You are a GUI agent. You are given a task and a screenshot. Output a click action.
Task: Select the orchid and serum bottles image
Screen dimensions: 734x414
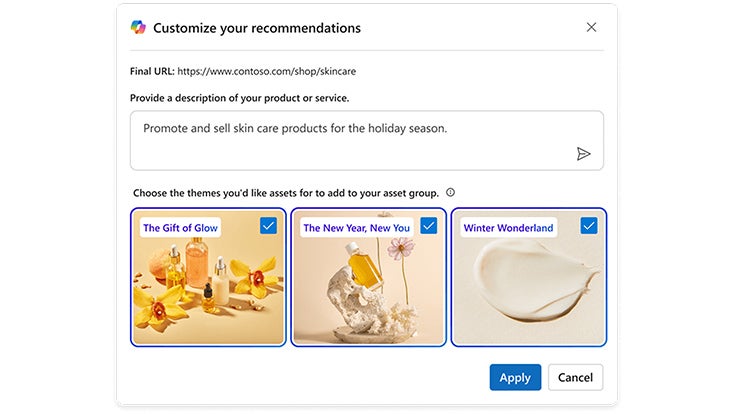(x=208, y=290)
